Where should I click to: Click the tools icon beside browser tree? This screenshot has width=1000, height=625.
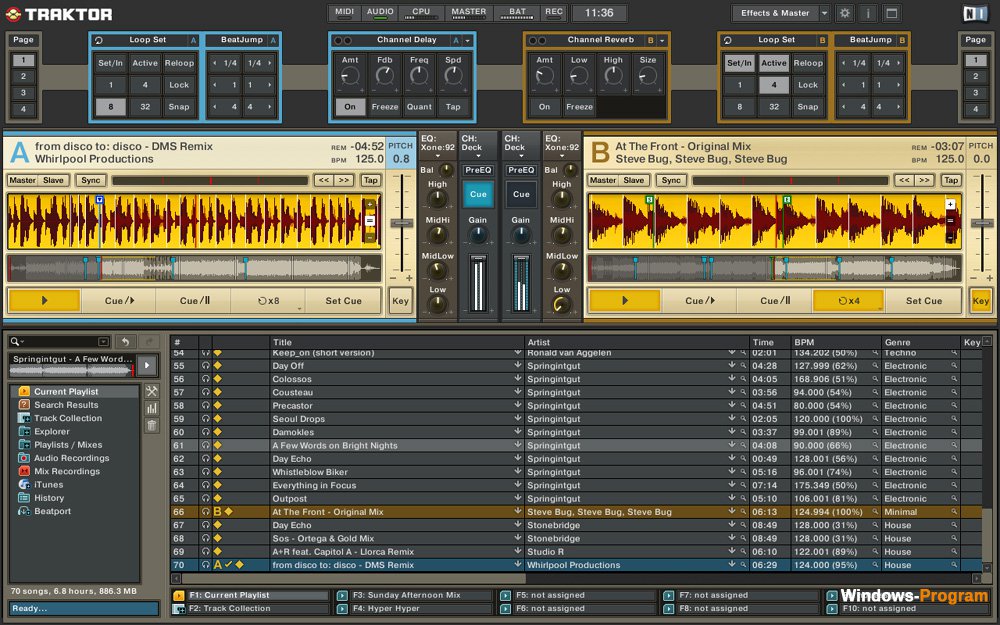click(152, 391)
